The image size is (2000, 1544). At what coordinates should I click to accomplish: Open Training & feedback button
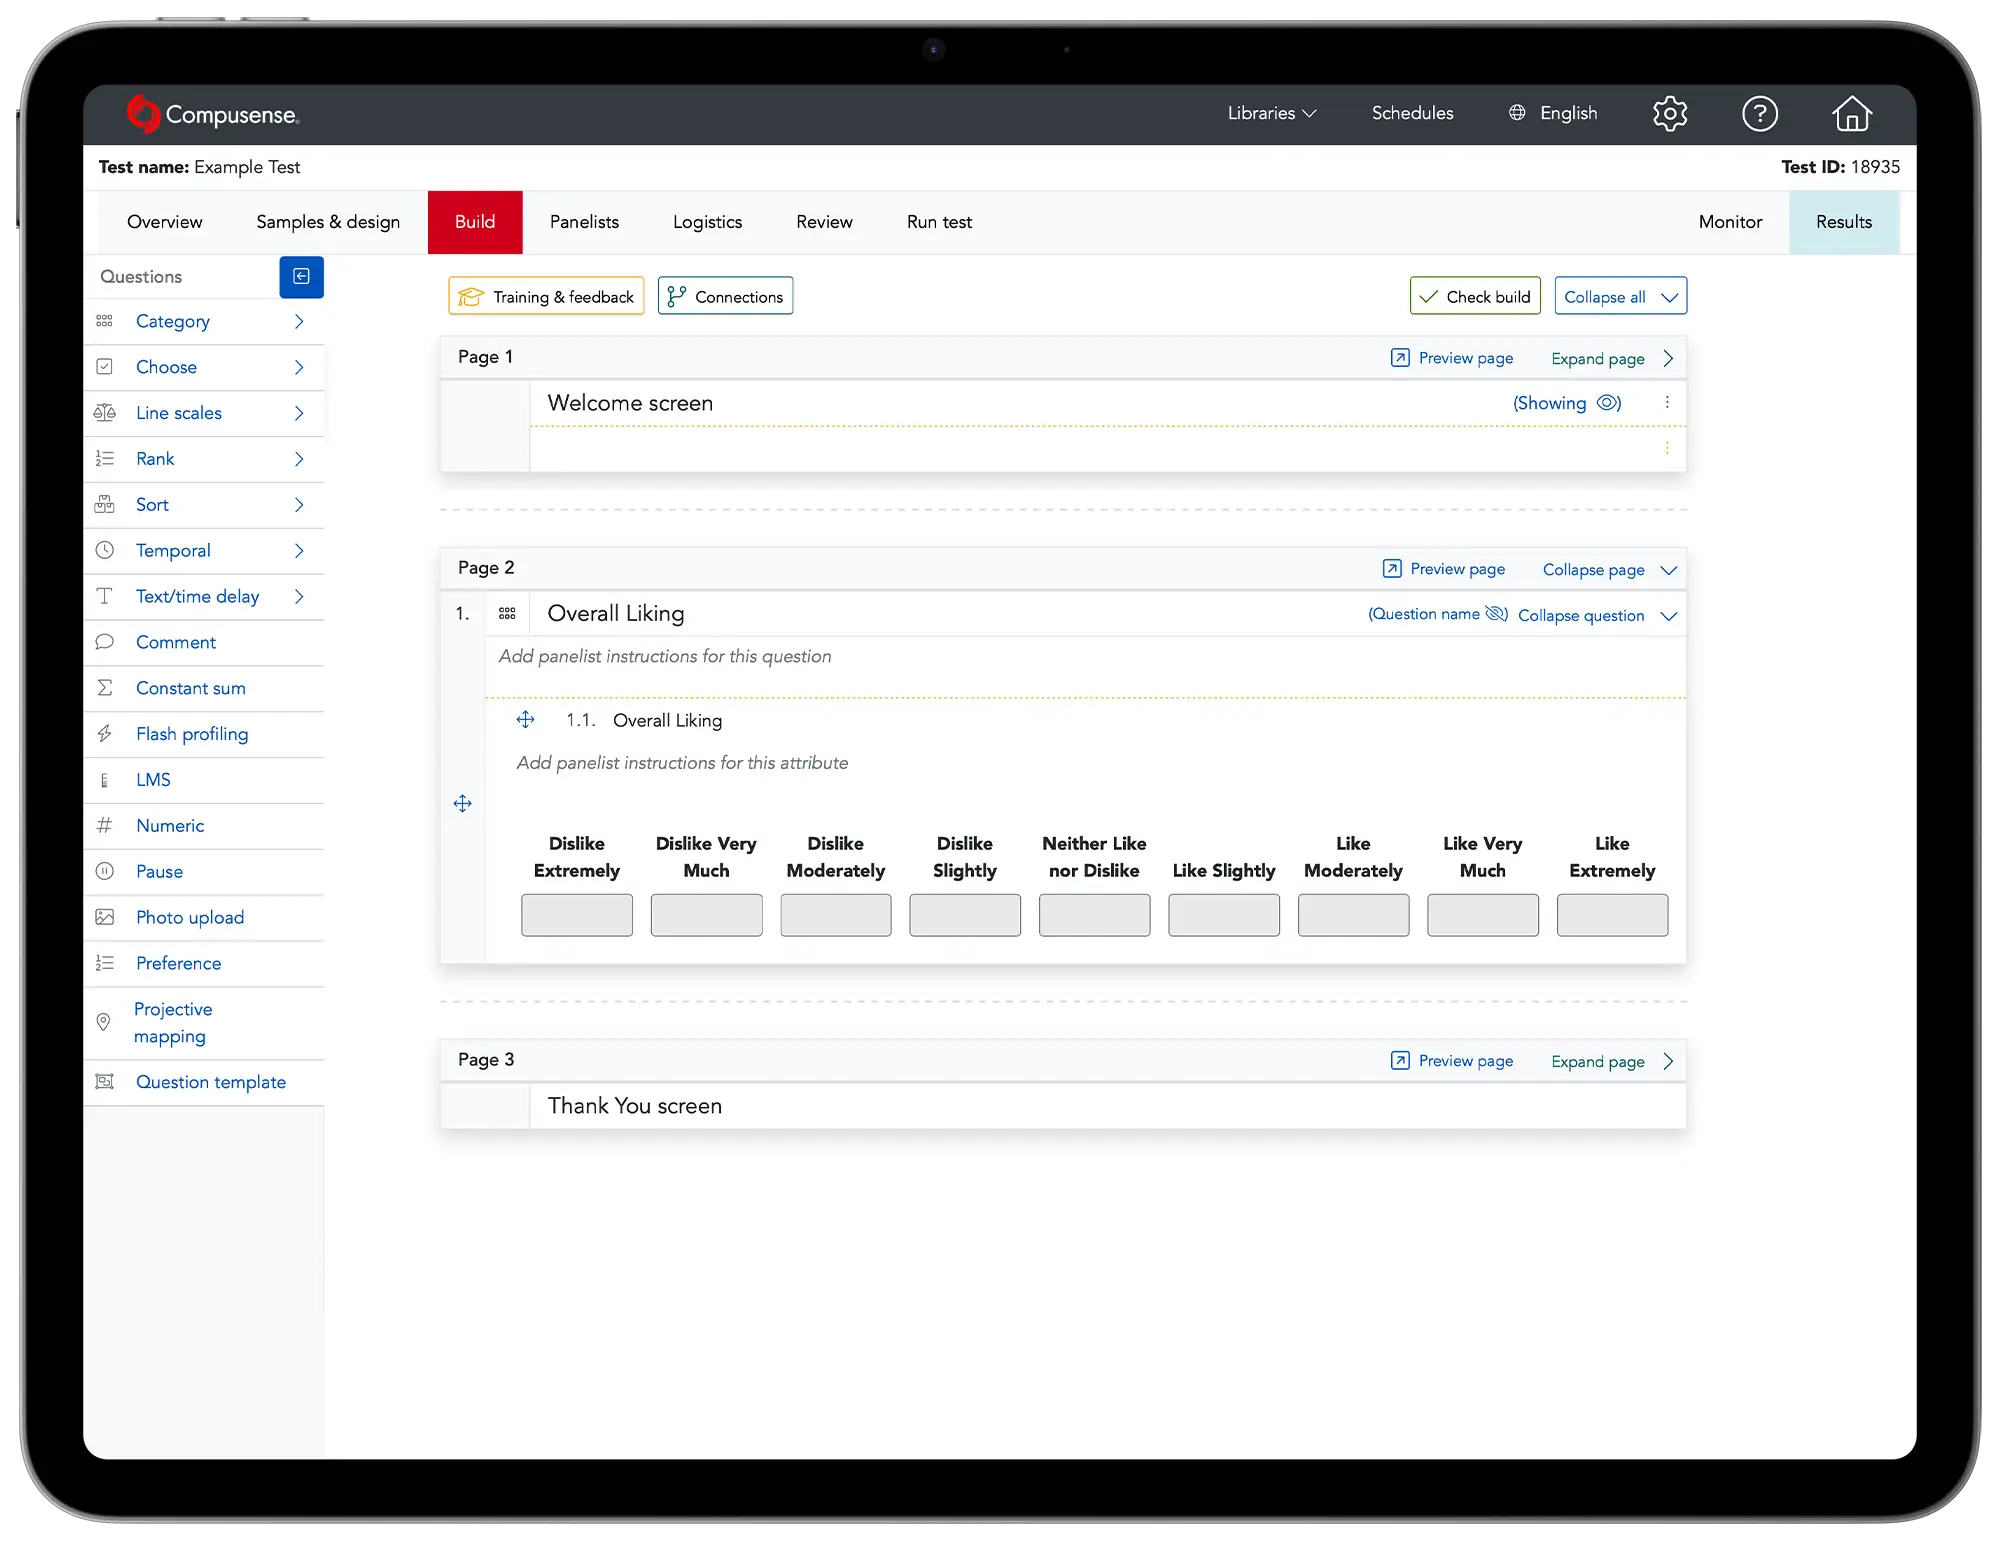[x=546, y=297]
